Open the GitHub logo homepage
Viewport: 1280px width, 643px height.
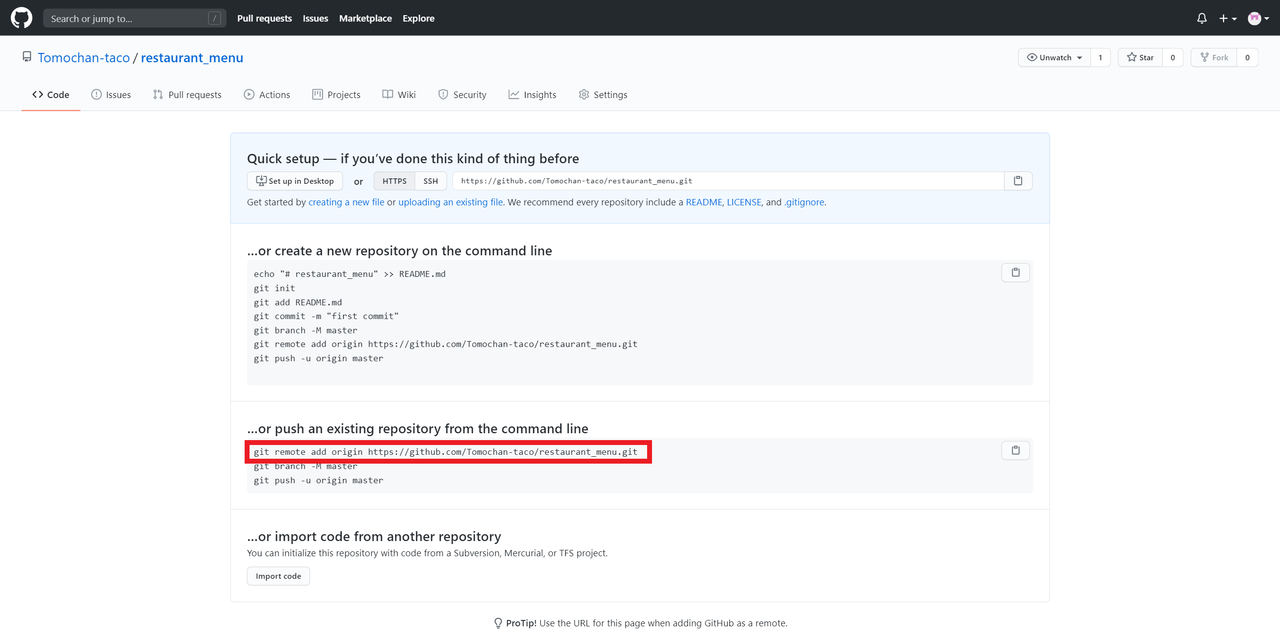21,18
